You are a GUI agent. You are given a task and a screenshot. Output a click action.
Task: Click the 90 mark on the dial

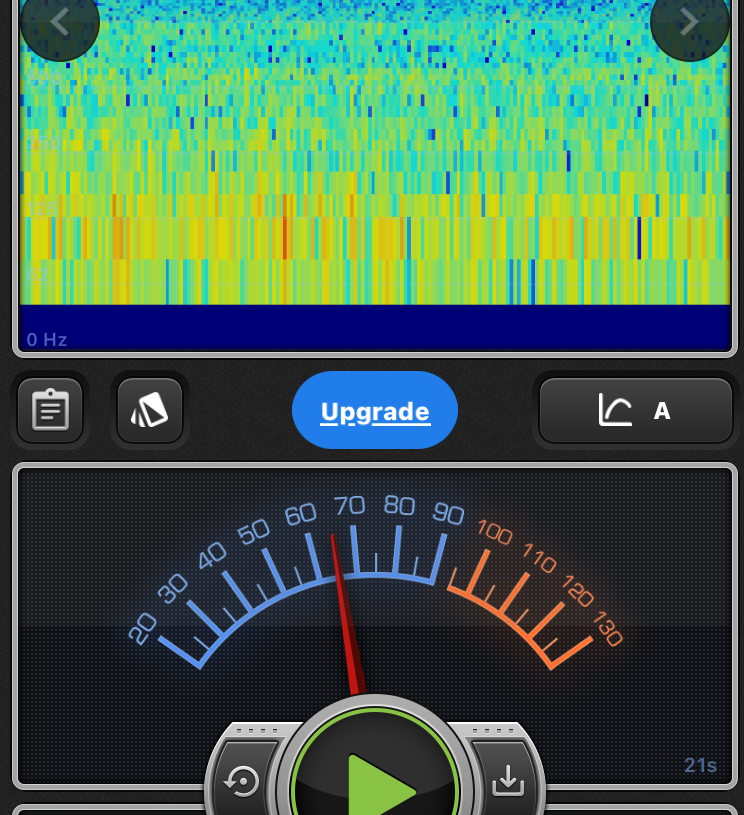[x=448, y=514]
